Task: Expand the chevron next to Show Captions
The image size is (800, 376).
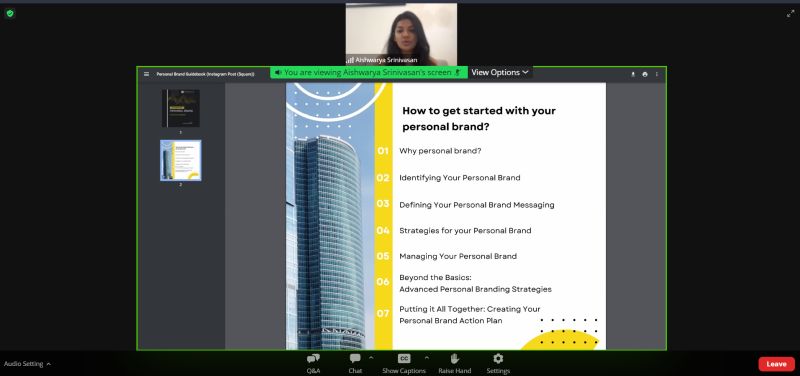Action: 427,358
